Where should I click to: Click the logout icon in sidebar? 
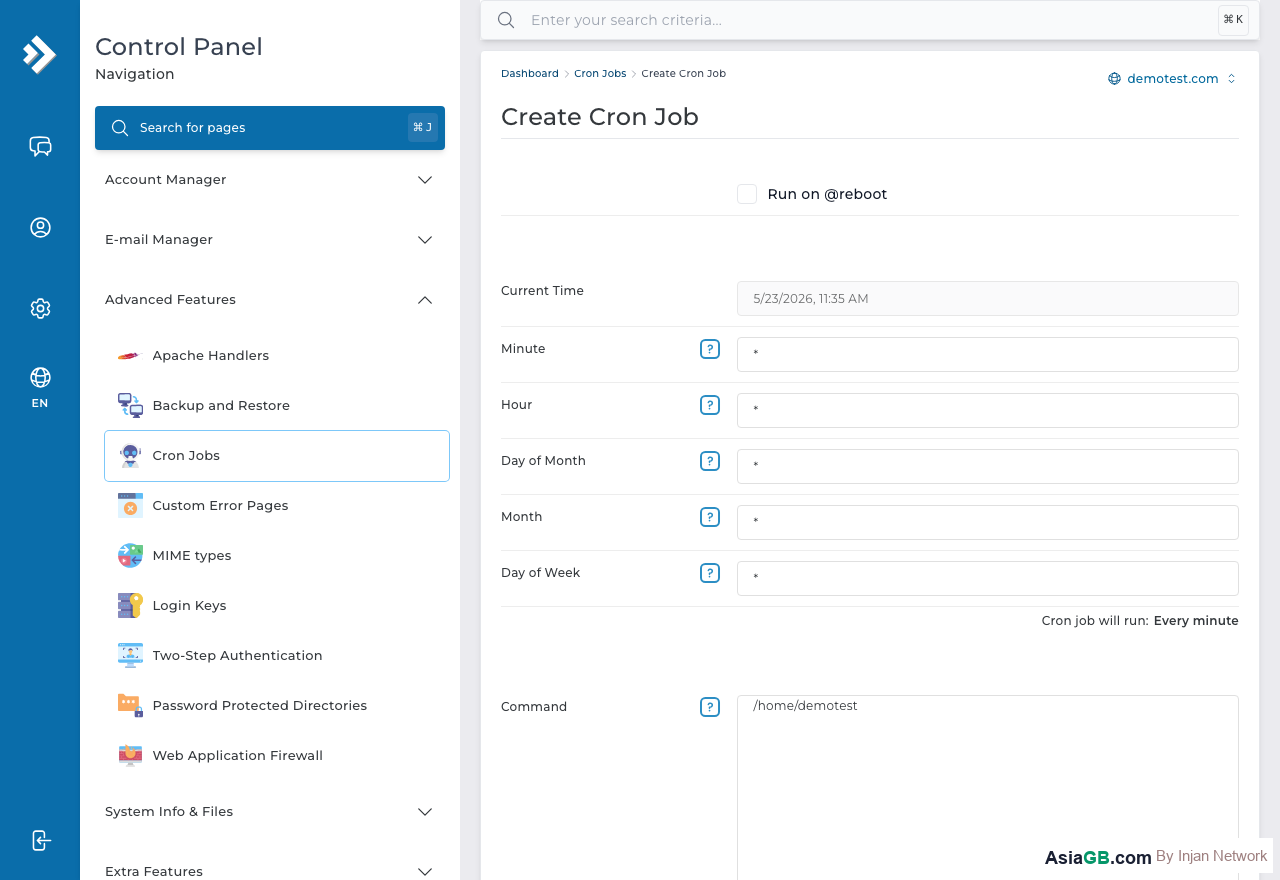(40, 840)
